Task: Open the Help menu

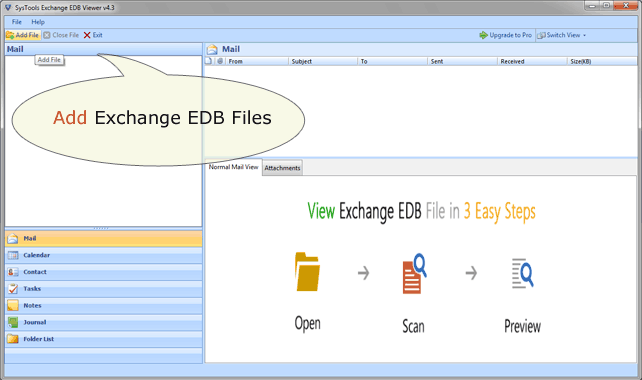Action: pyautogui.click(x=38, y=22)
